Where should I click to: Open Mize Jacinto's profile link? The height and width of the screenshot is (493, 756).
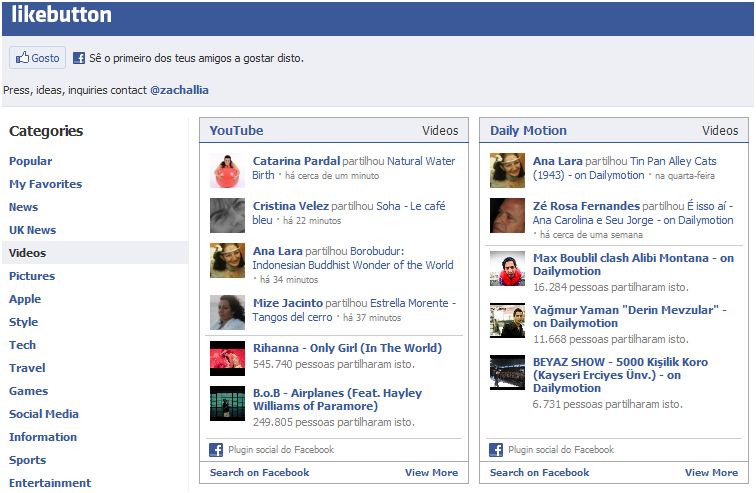(x=288, y=303)
